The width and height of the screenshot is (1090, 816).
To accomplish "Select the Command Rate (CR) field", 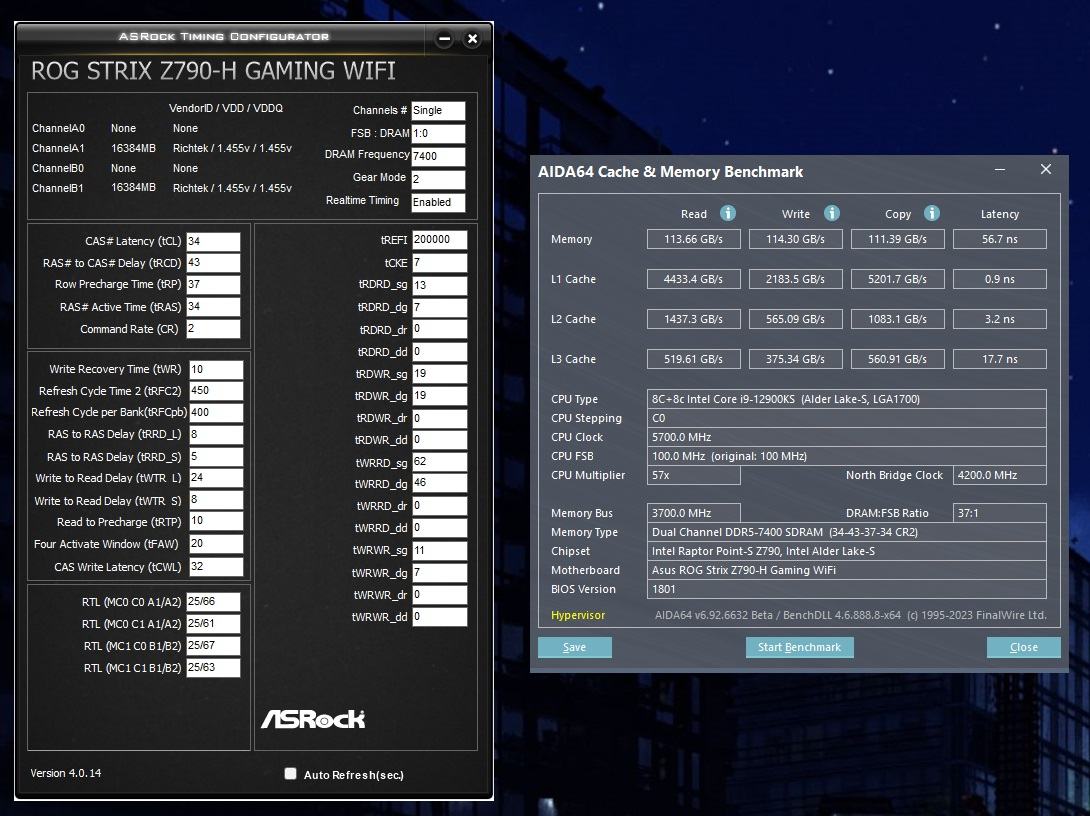I will [213, 329].
